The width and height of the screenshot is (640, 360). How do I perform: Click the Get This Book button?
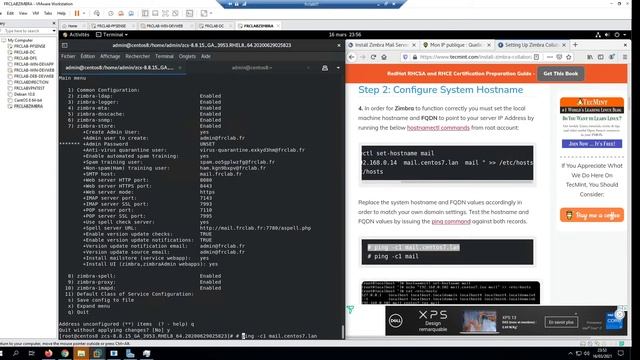(x=560, y=73)
